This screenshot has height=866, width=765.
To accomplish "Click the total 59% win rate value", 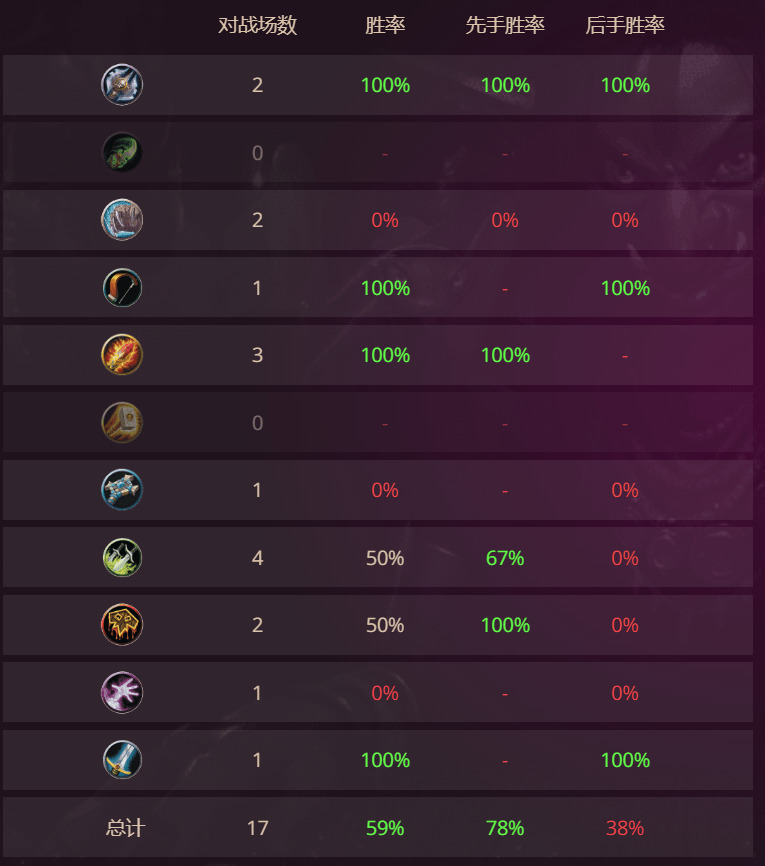I will coord(385,828).
